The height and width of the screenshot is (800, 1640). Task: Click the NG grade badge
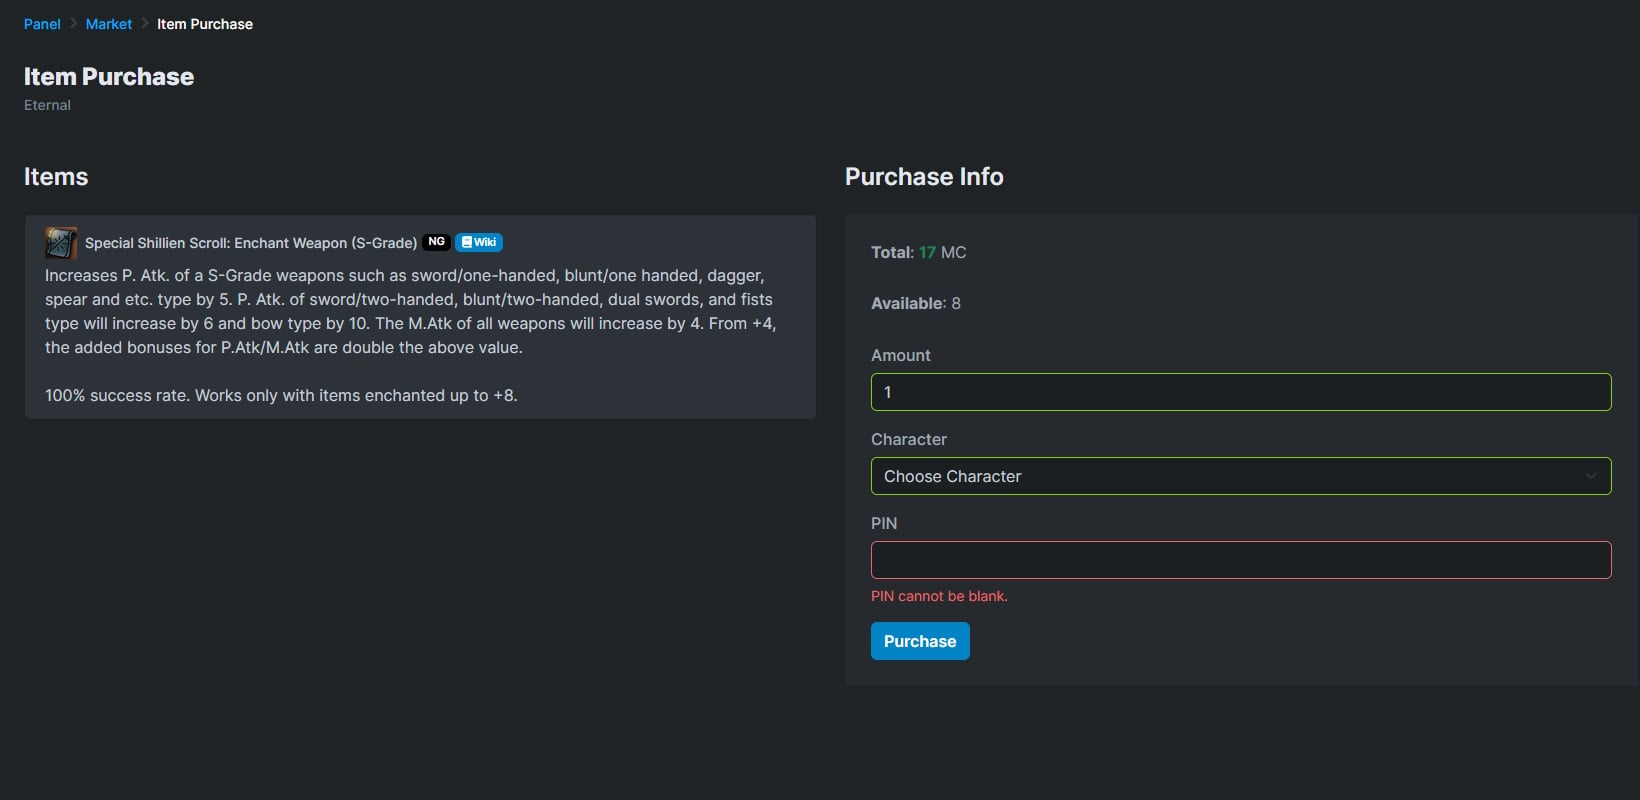[x=436, y=242]
